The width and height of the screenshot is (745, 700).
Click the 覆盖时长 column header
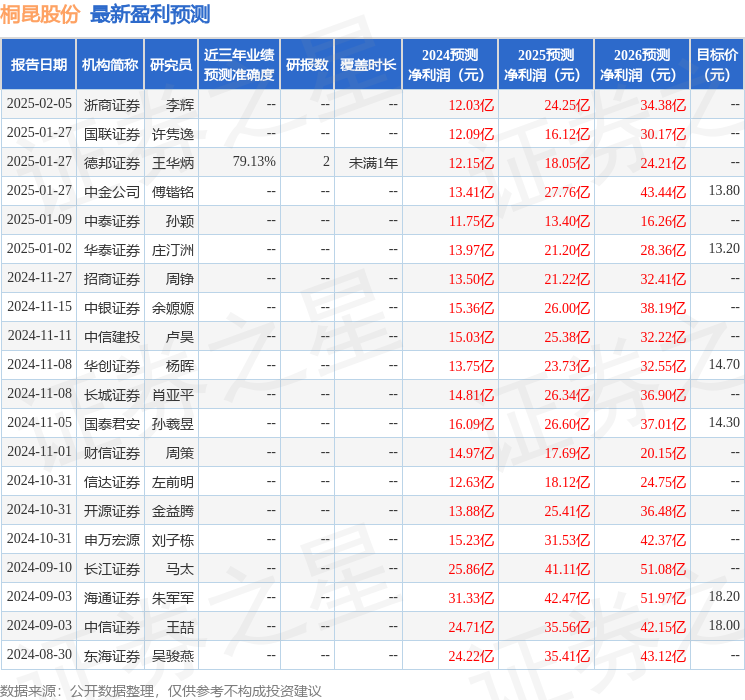pos(368,65)
